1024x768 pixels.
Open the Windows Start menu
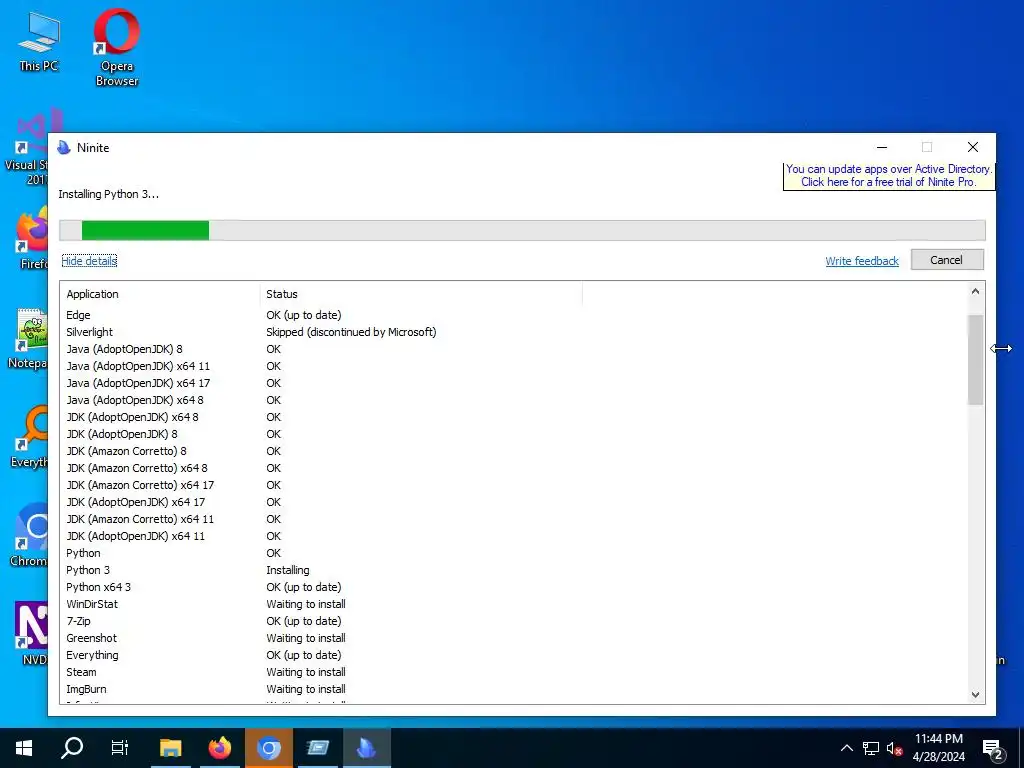pos(24,748)
